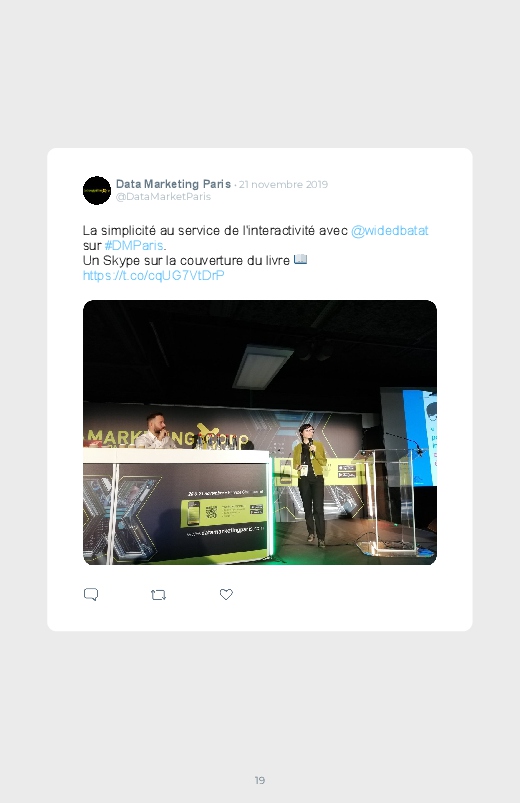The width and height of the screenshot is (520, 803).
Task: Open the conference stage photo
Action: point(260,432)
